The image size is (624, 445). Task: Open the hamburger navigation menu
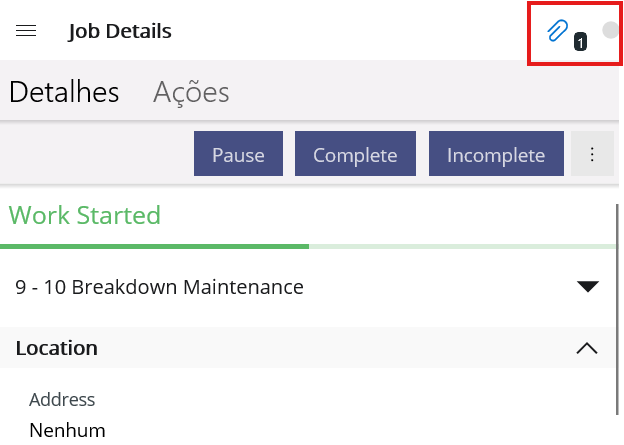click(x=26, y=31)
